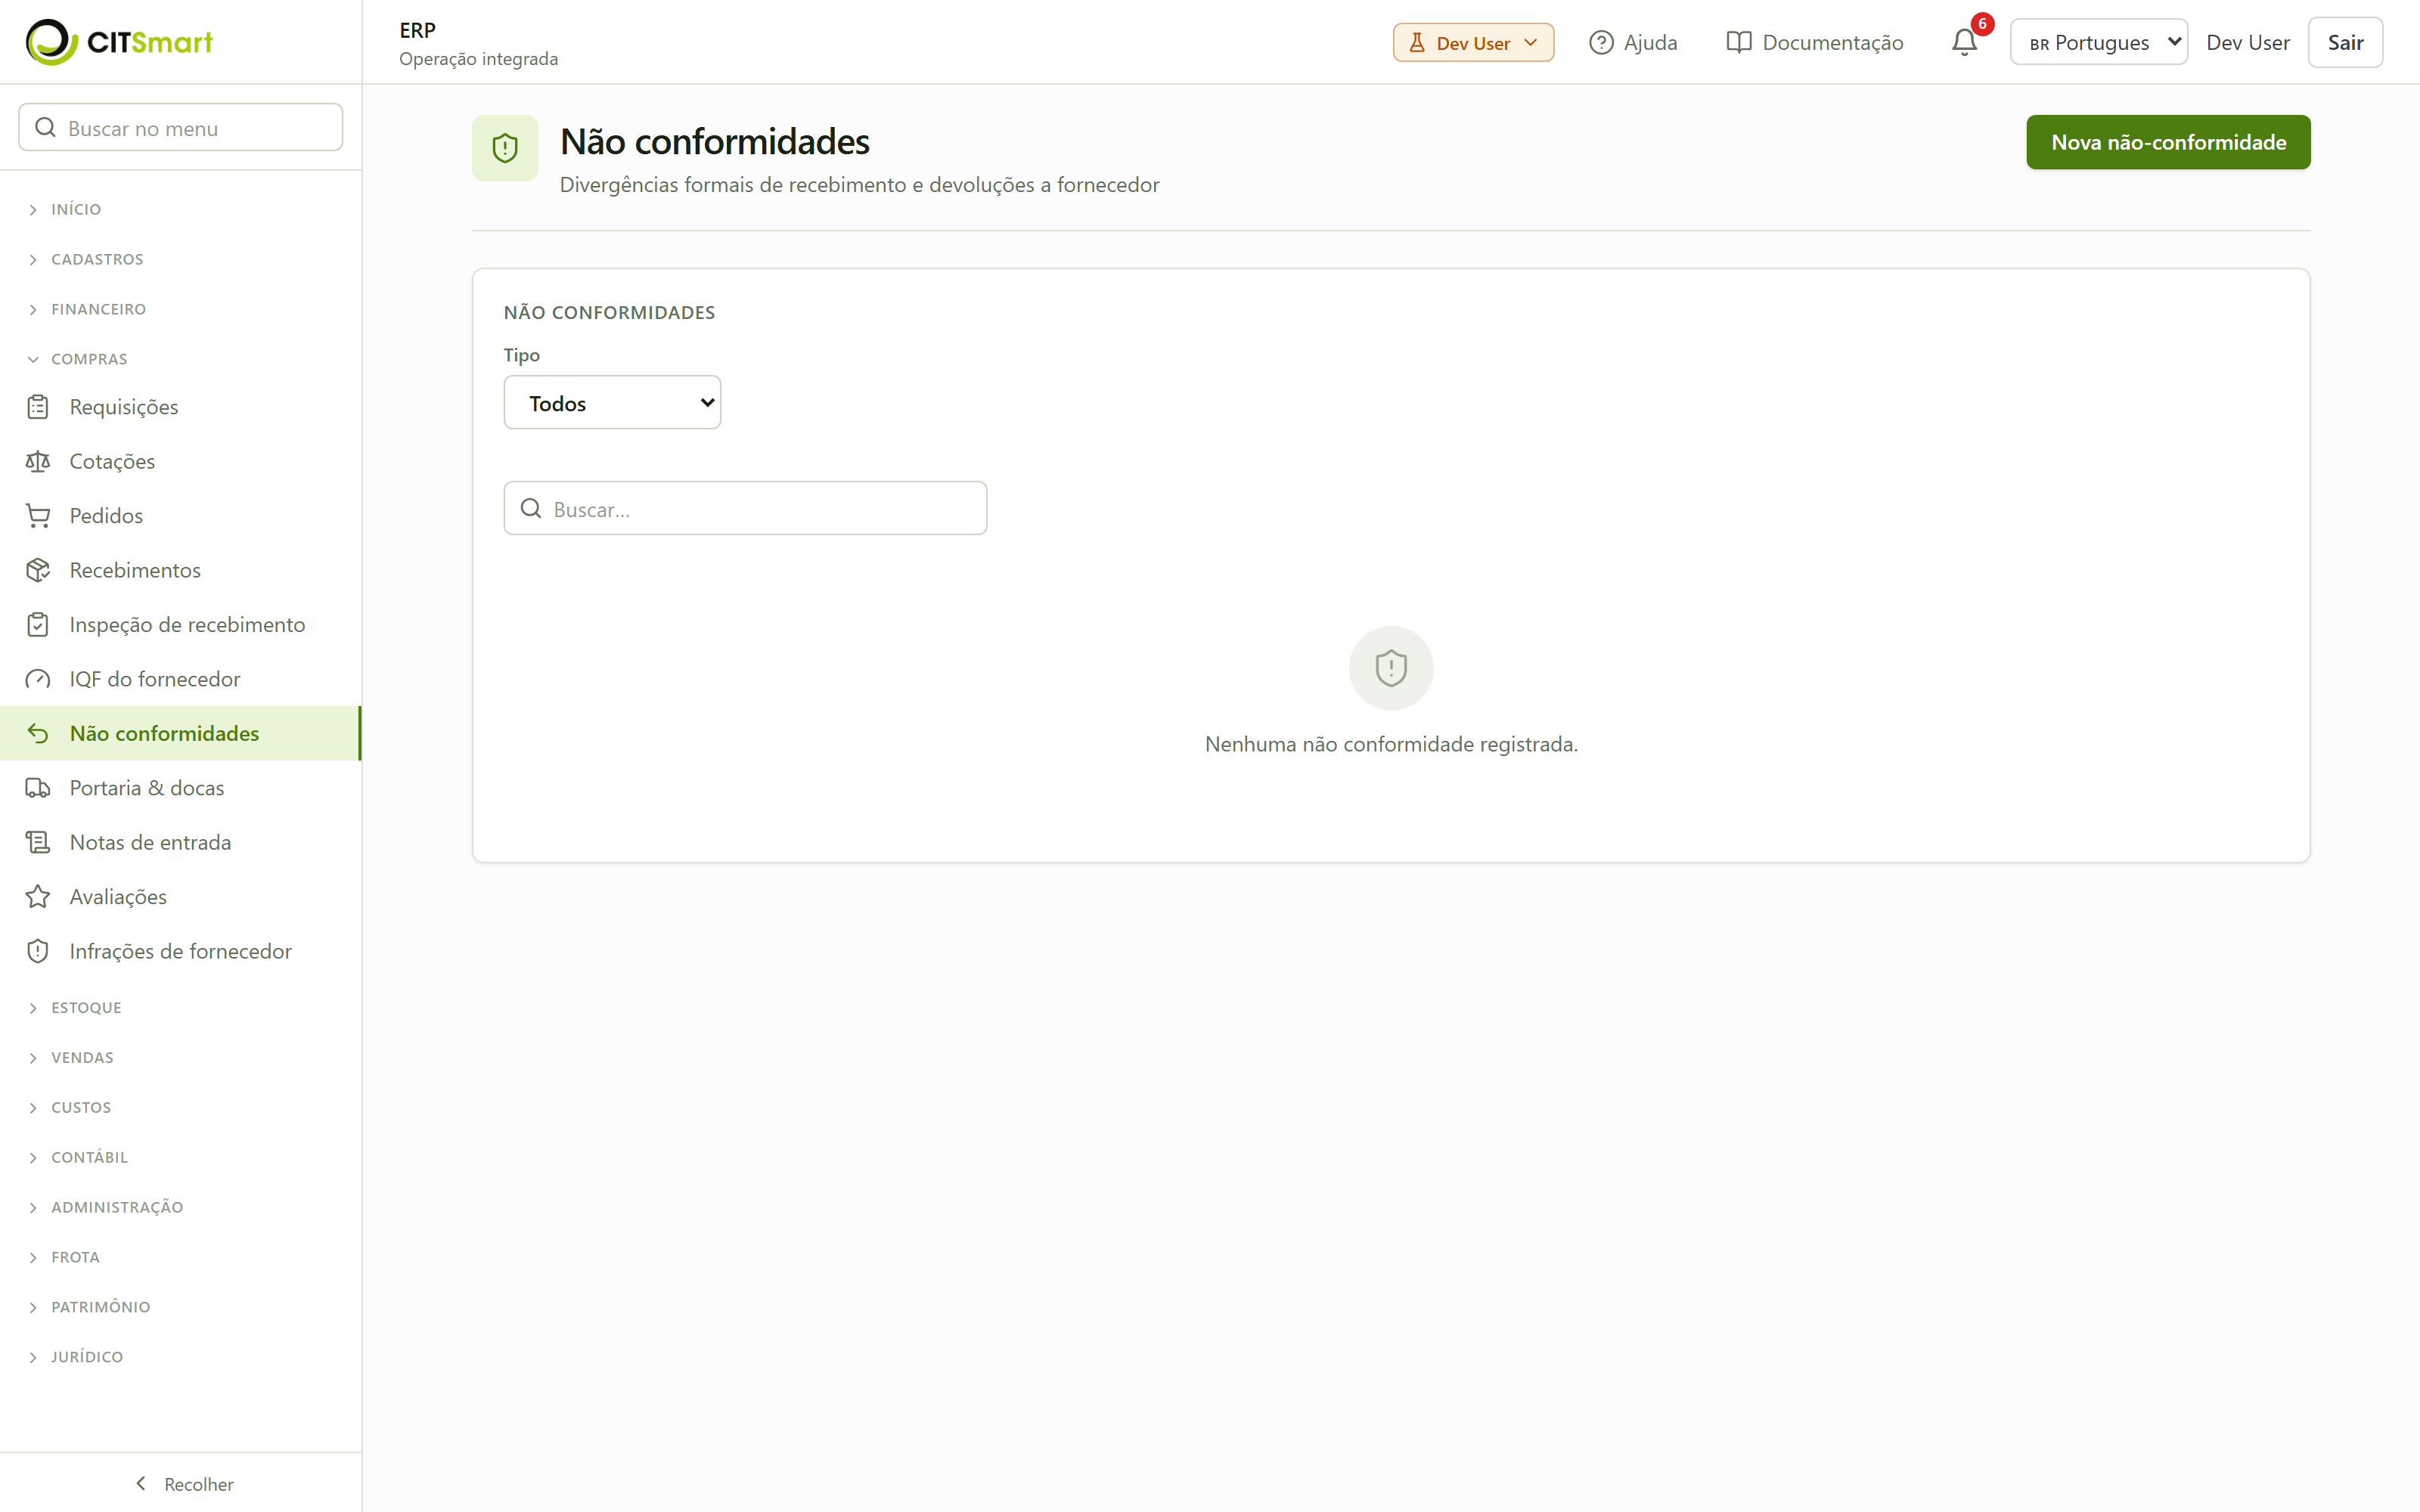The image size is (2420, 1512).
Task: Go to Recebimentos menu item
Action: click(x=181, y=570)
